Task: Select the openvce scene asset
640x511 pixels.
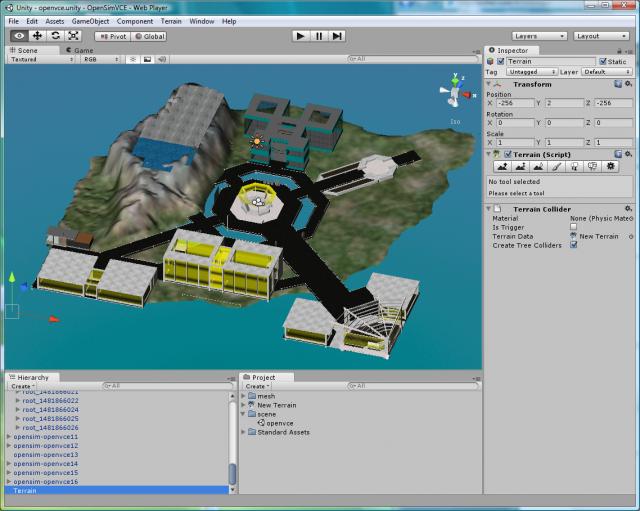Action: click(x=280, y=423)
